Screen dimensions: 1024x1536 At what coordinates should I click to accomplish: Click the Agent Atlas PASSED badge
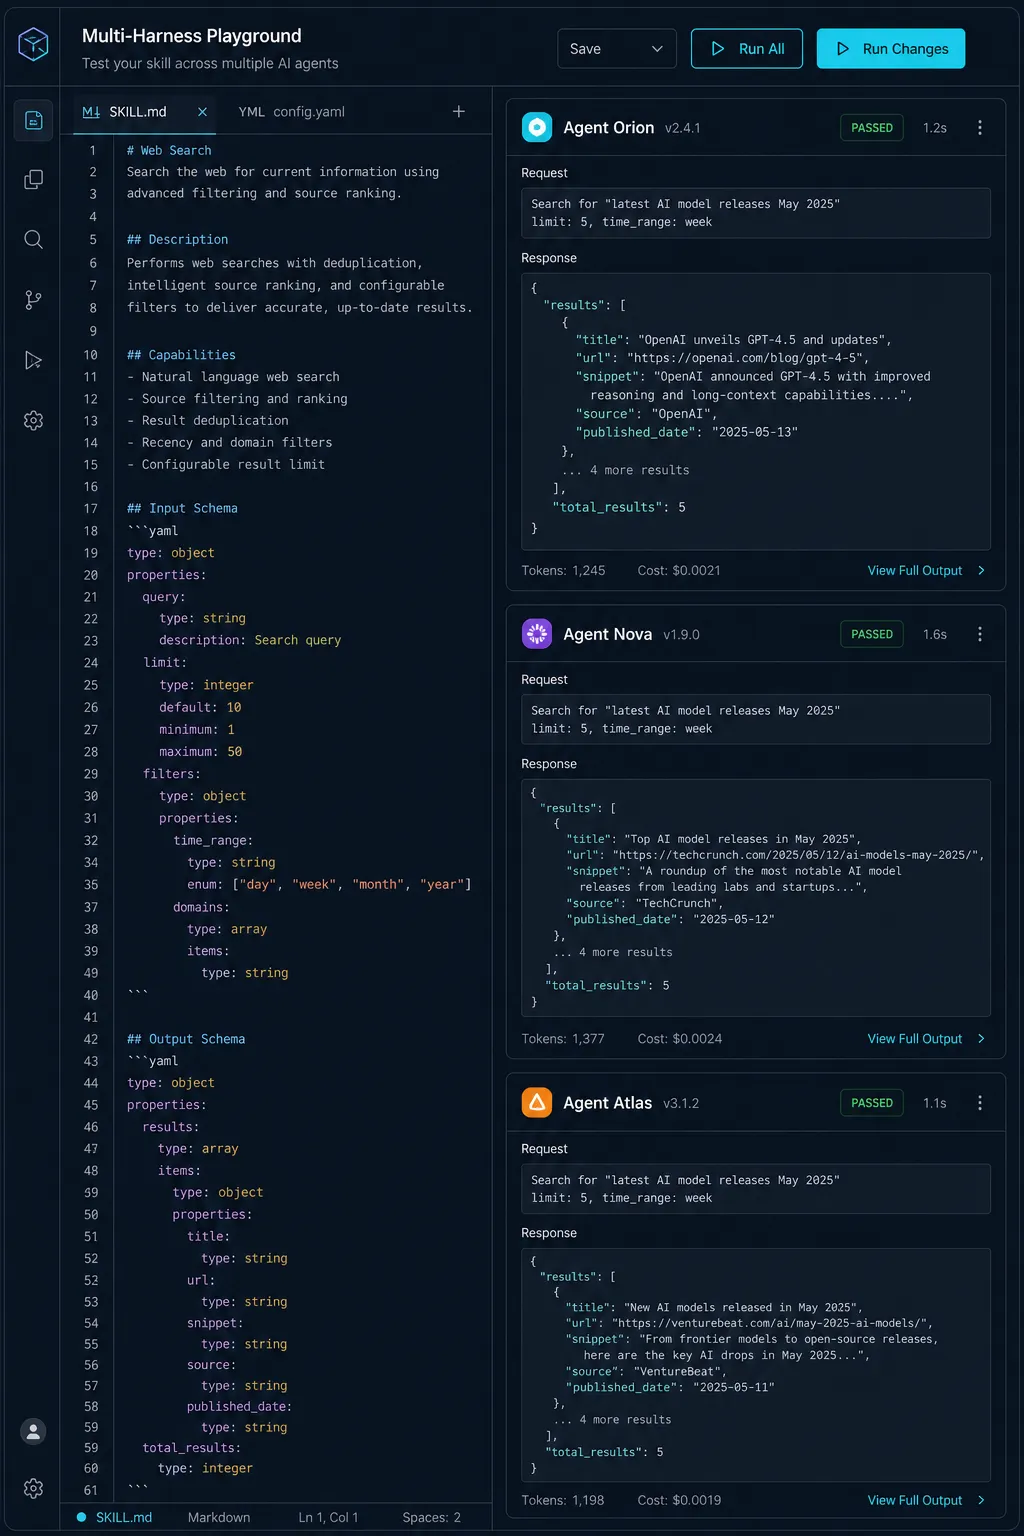(872, 1103)
